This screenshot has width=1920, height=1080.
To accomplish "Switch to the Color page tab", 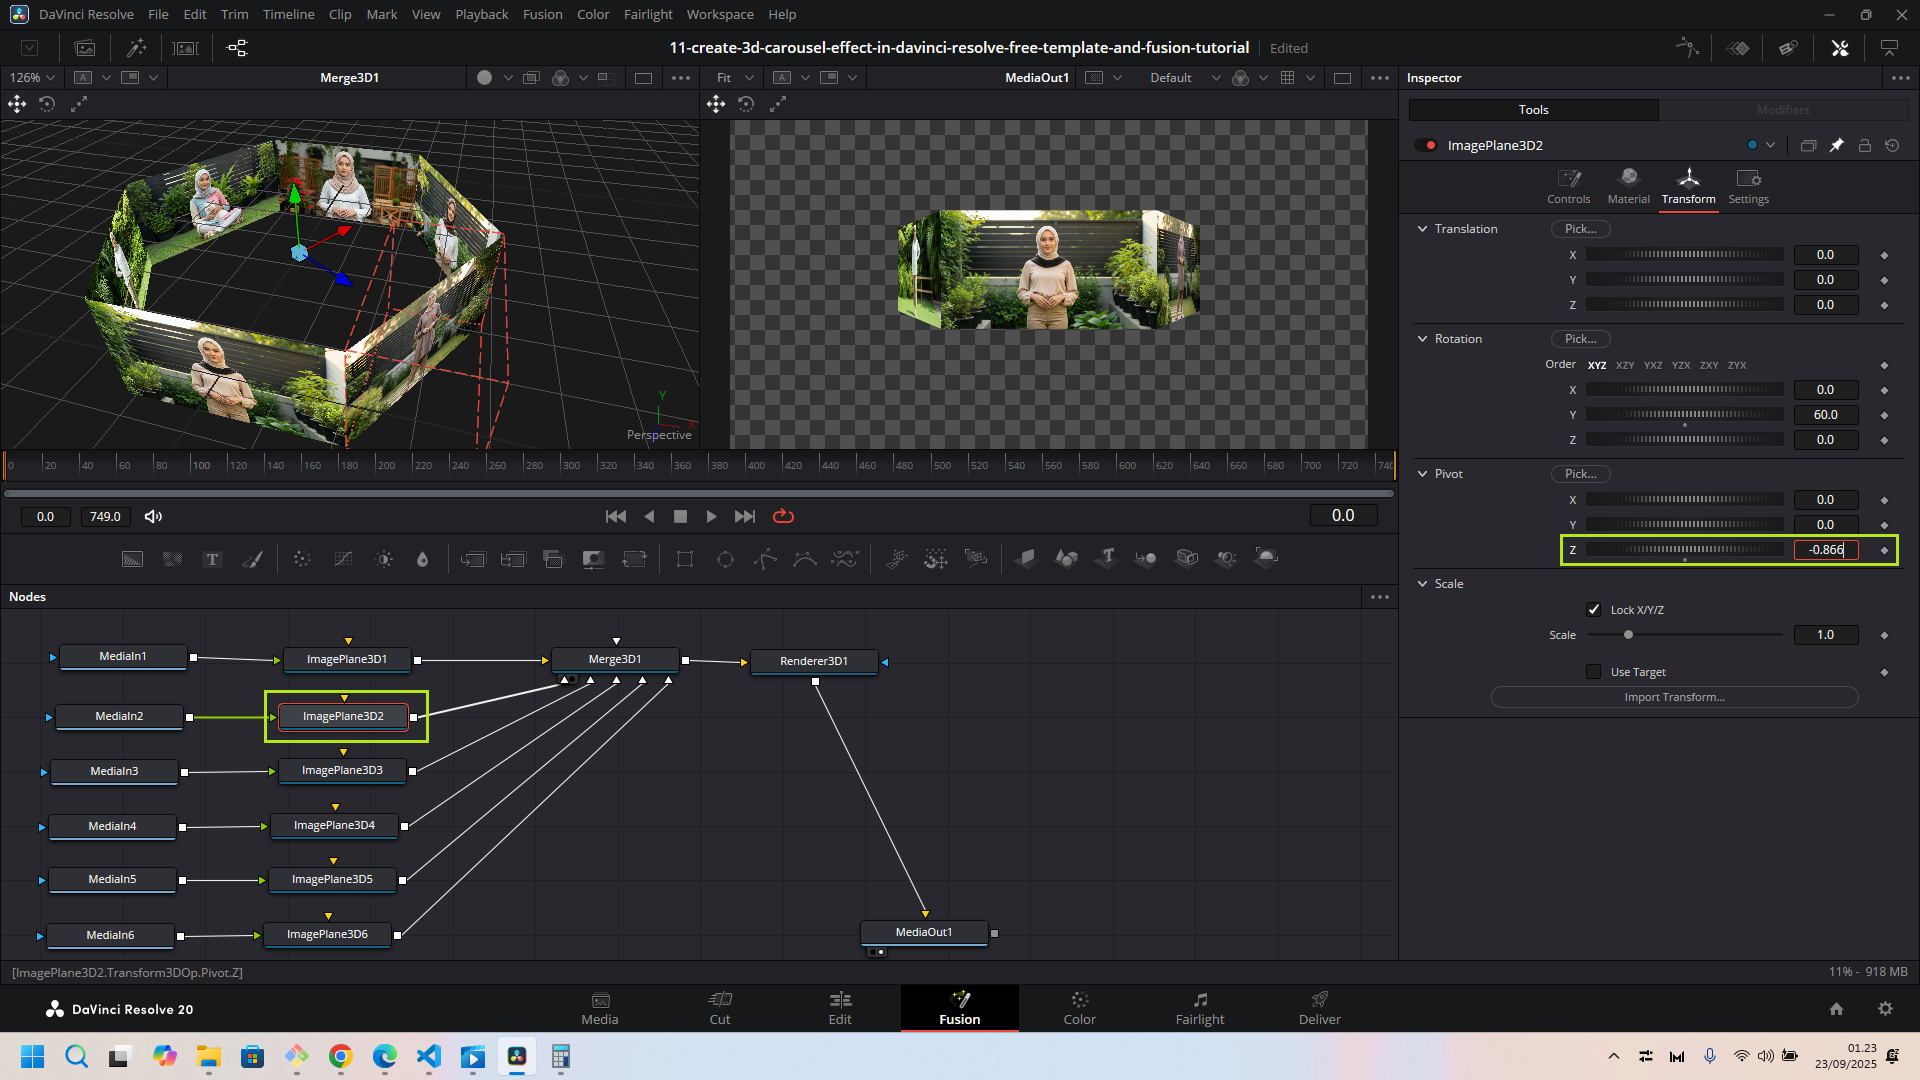I will [1079, 1008].
